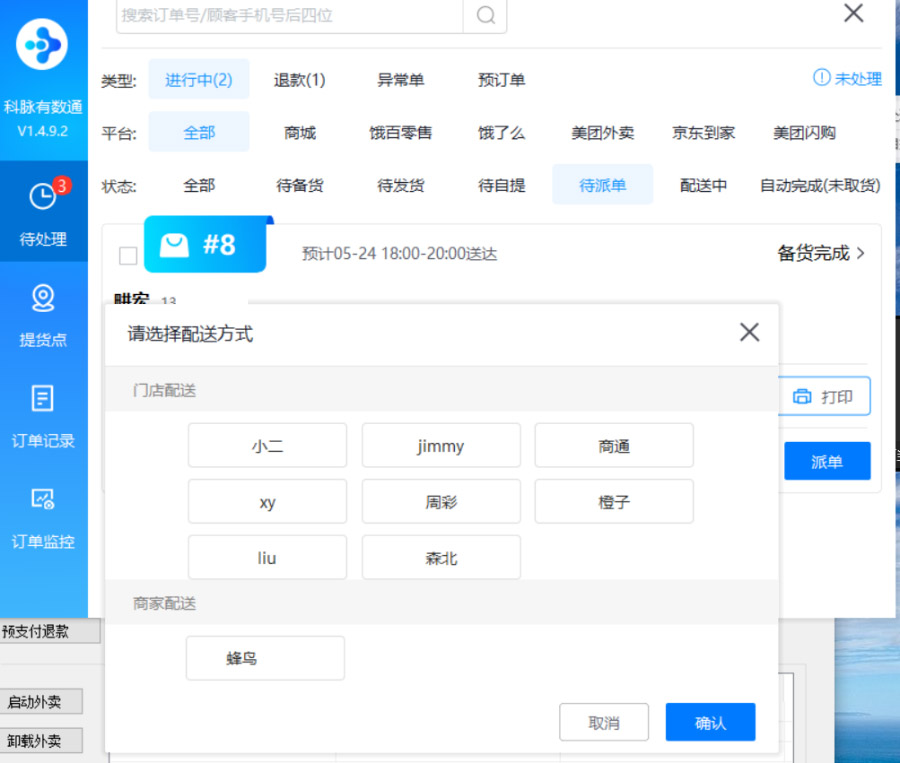This screenshot has width=900, height=763.
Task: Filter by 美团外卖 platform
Action: click(603, 132)
